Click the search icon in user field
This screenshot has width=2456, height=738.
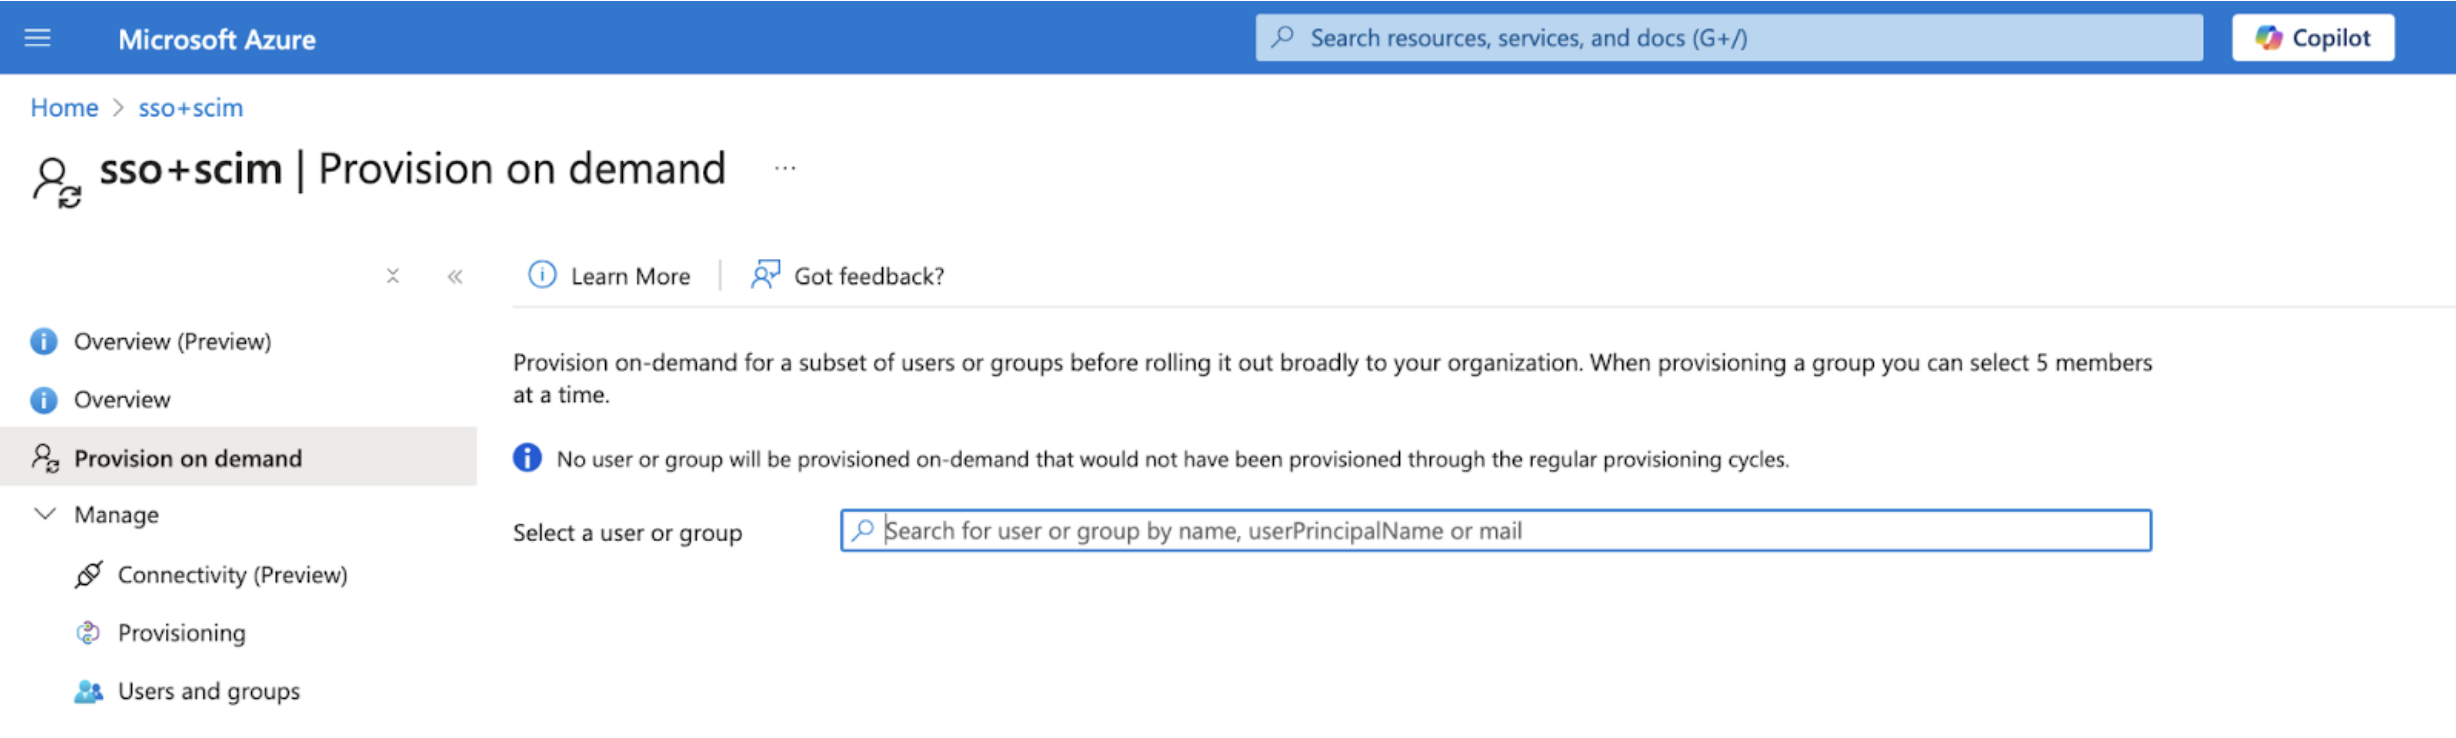point(863,530)
